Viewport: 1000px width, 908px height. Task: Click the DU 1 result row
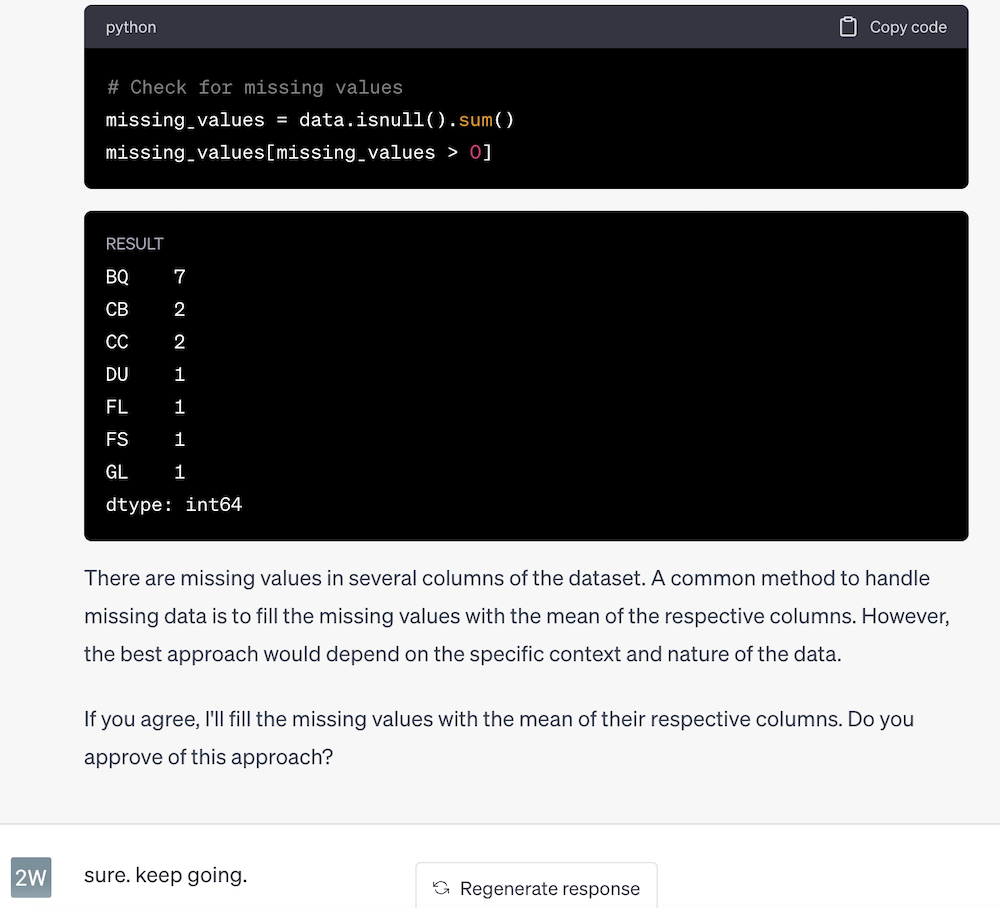[145, 374]
